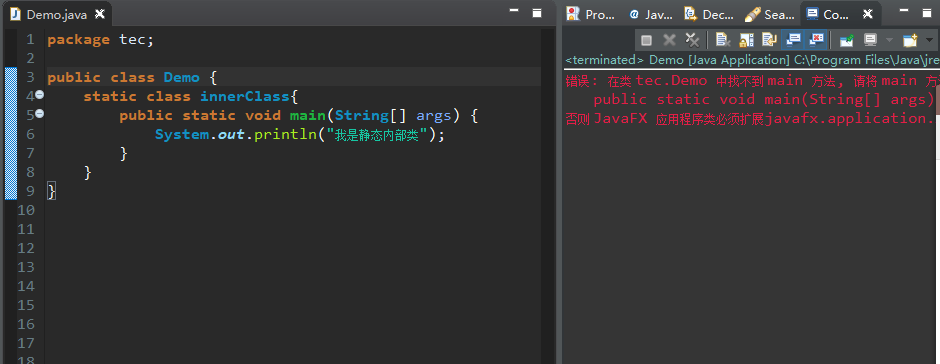Click 'innerClass' identifier on line 4

[x=245, y=97]
